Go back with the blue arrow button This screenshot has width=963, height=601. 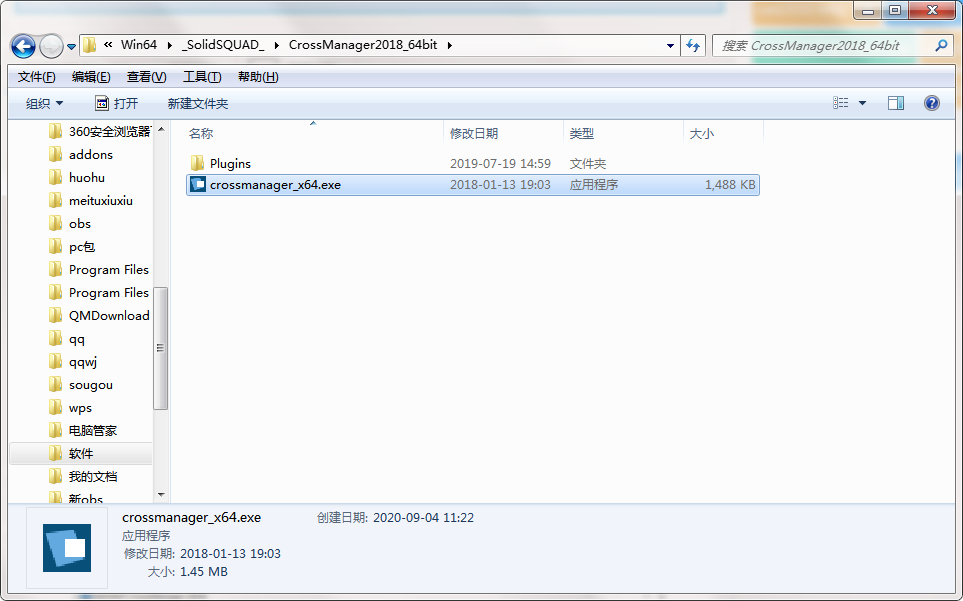coord(23,46)
